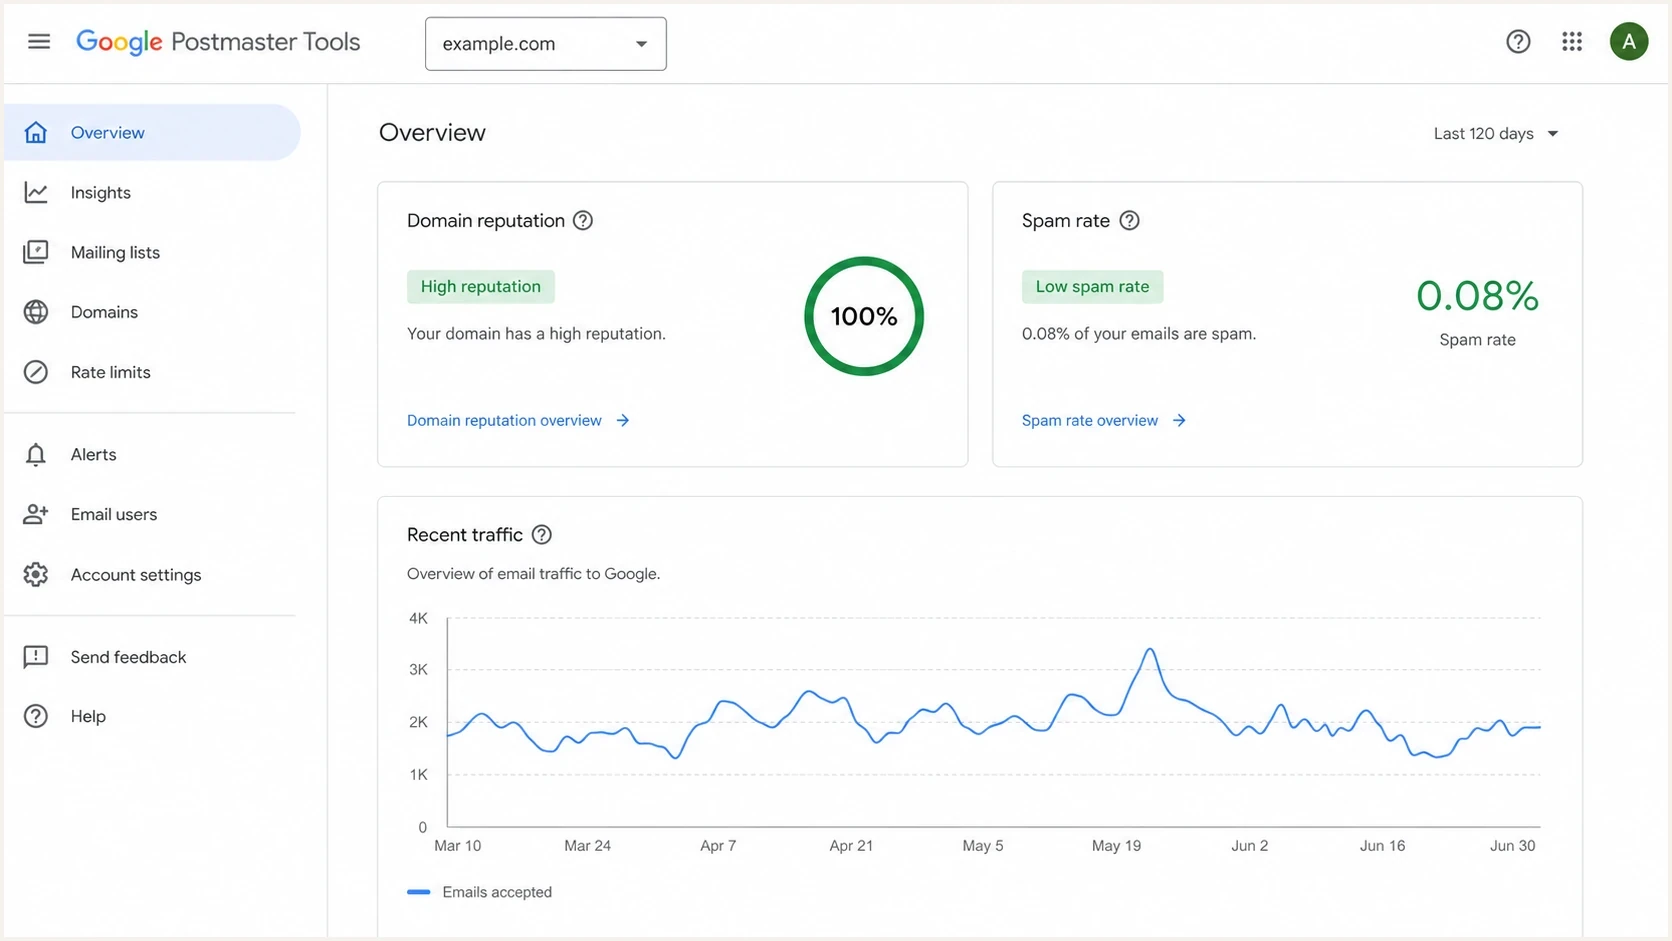Click the Jun 30 axis label
The width and height of the screenshot is (1672, 941).
(x=1512, y=845)
